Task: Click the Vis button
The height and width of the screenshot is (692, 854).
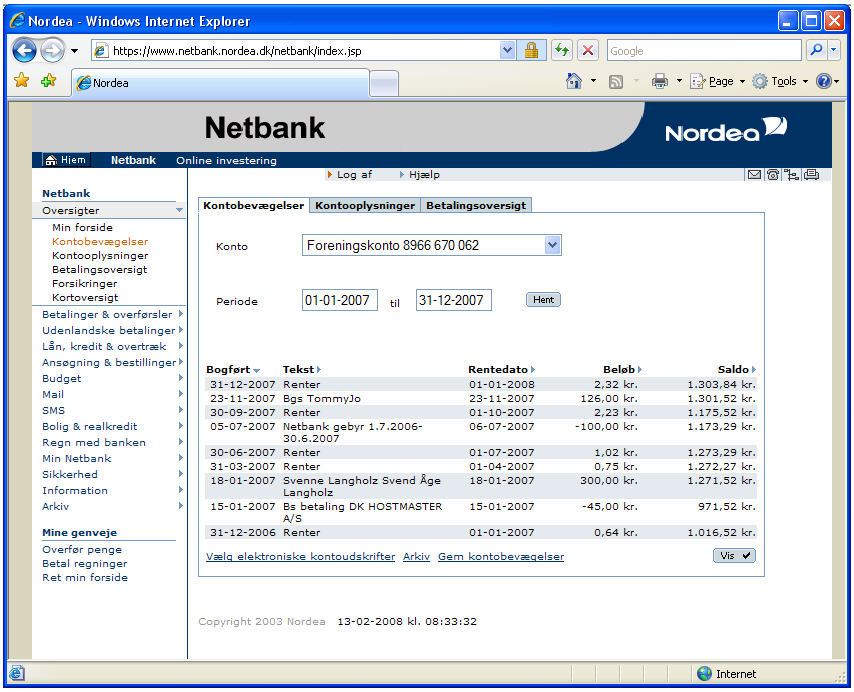Action: 734,555
